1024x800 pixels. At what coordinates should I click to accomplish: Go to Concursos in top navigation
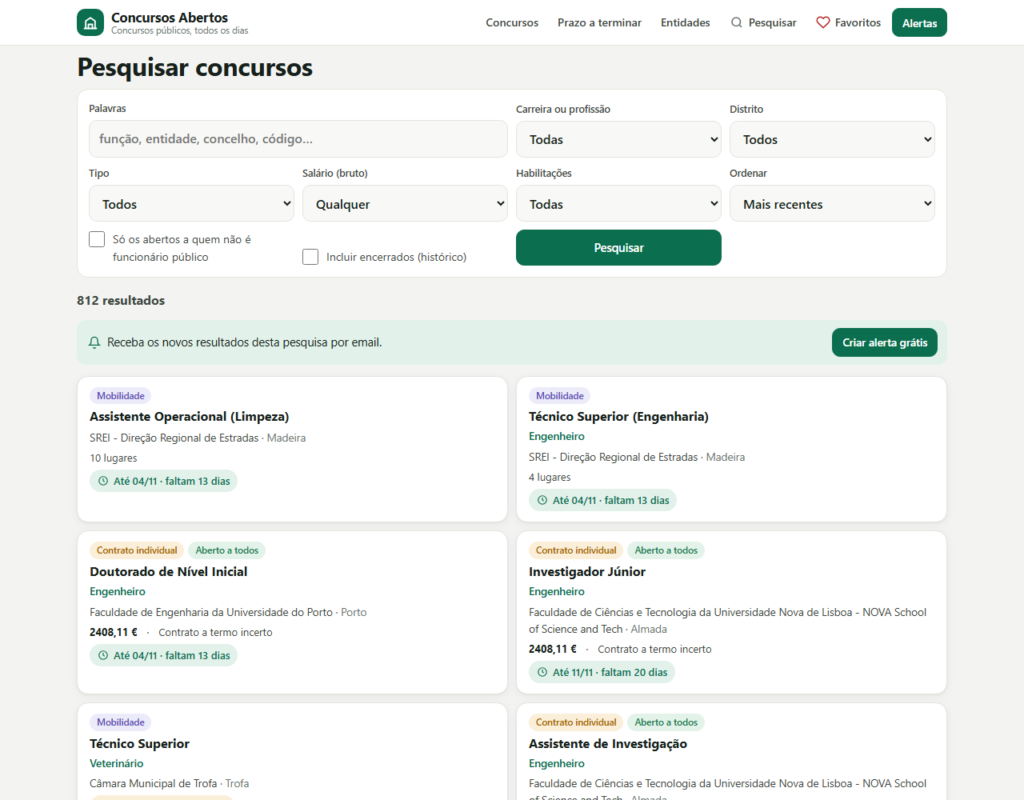tap(512, 23)
